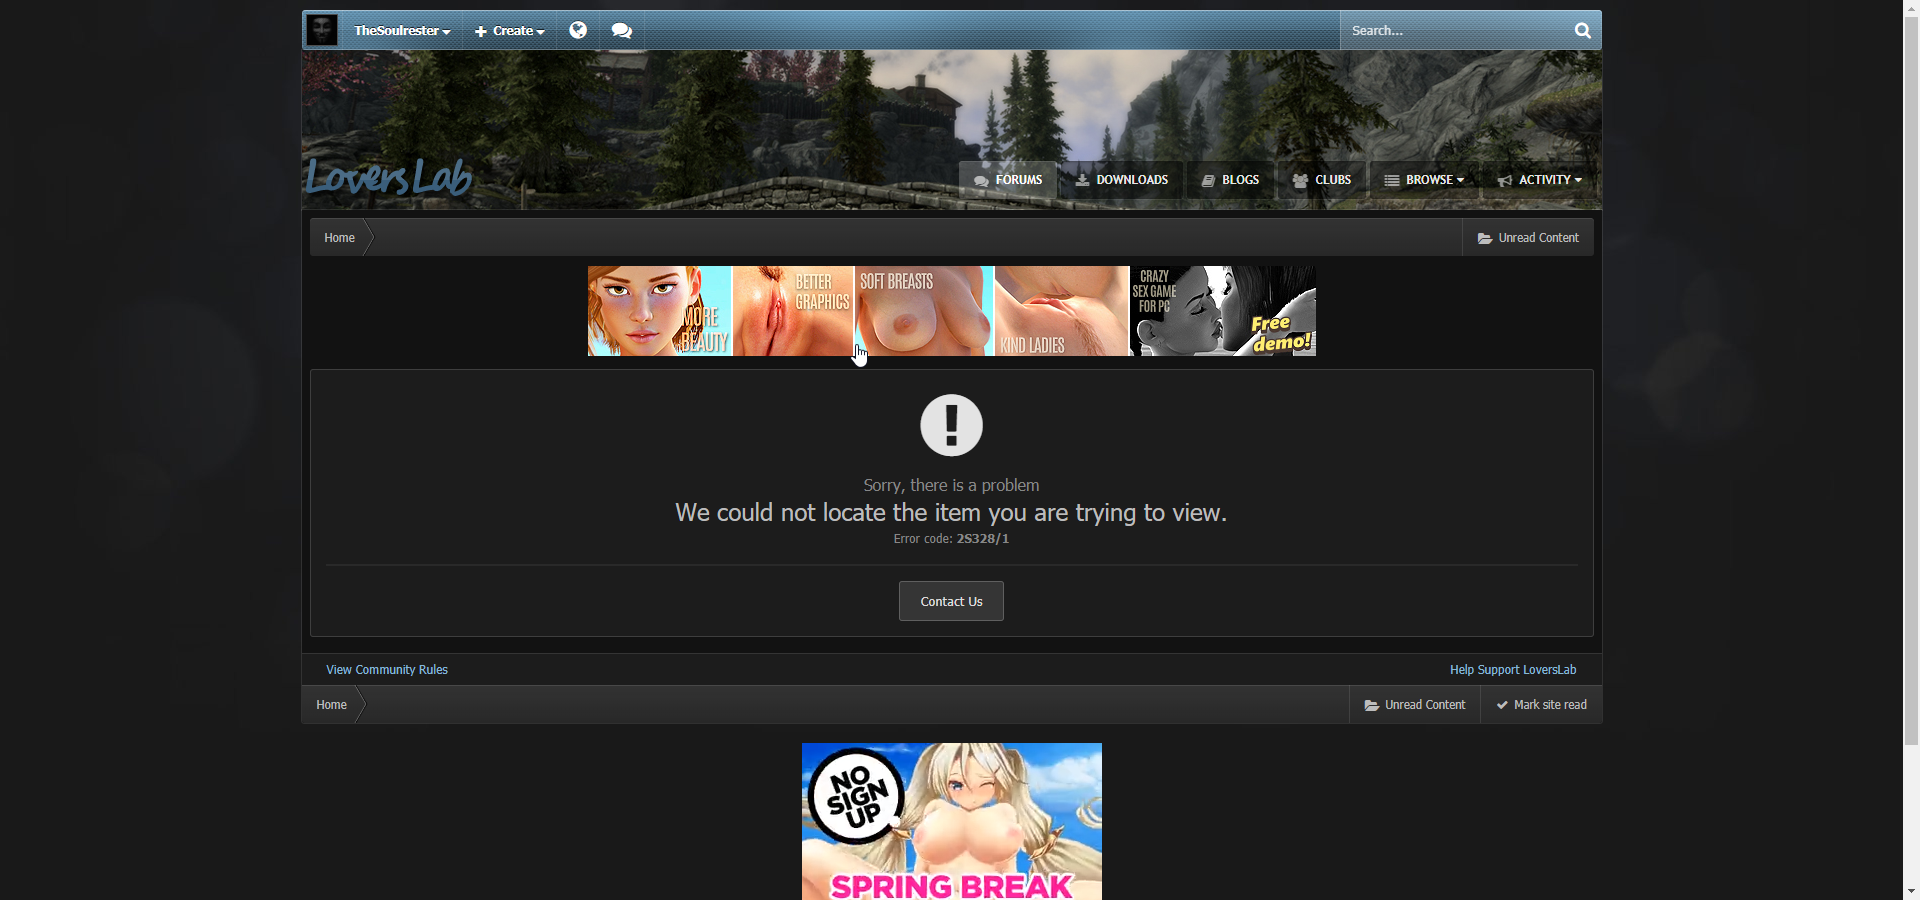Viewport: 1920px width, 900px height.
Task: Open the TheSoulrester account dropdown
Action: (402, 31)
